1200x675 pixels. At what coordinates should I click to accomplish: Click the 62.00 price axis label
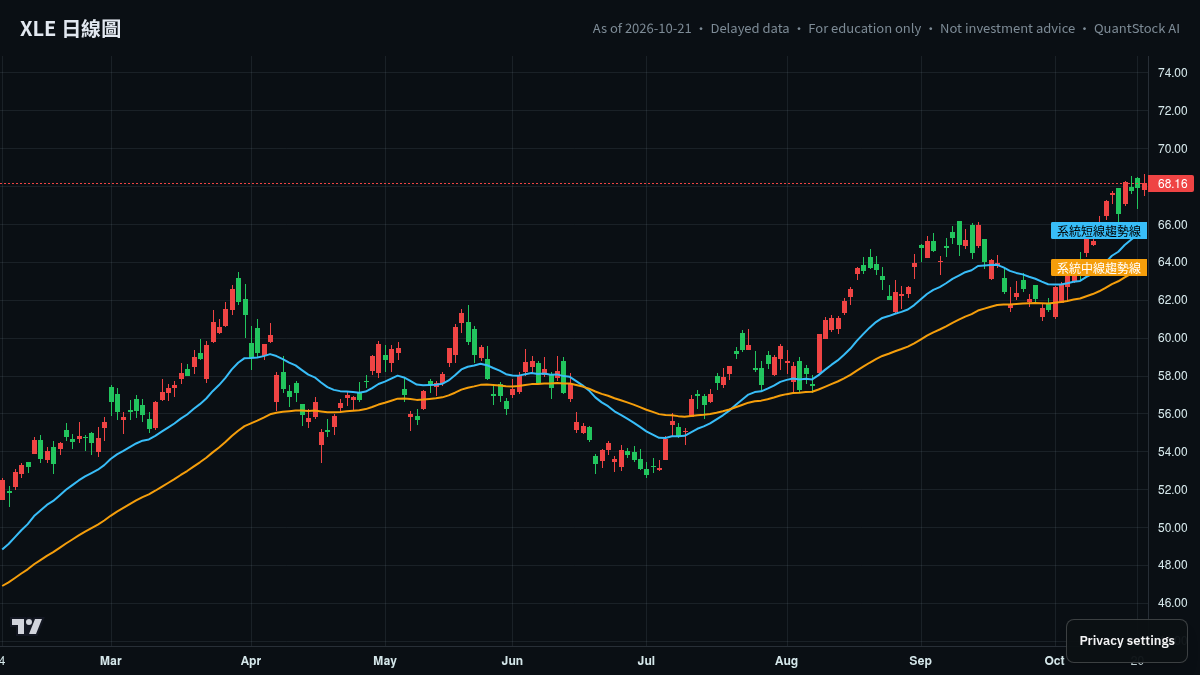click(x=1173, y=300)
